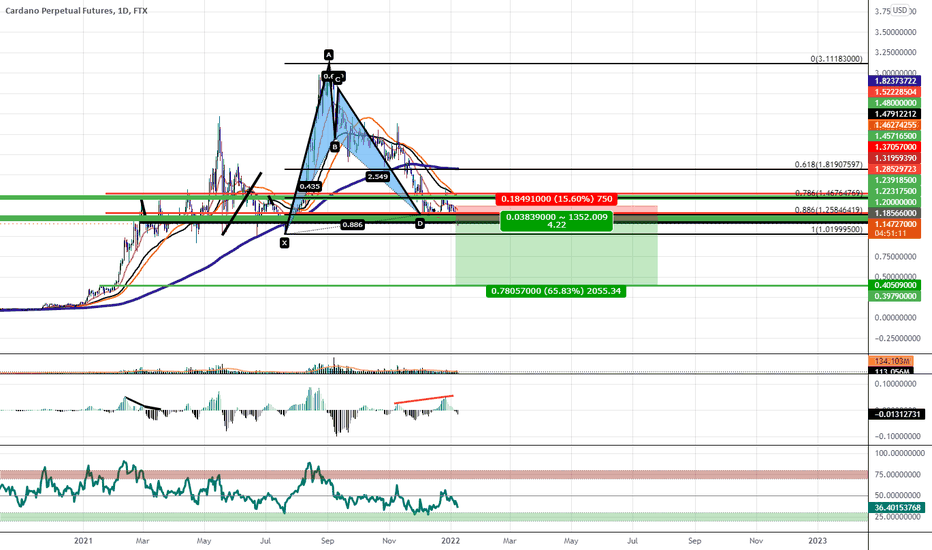
Task: Click the 134.103M volume label
Action: pyautogui.click(x=892, y=361)
